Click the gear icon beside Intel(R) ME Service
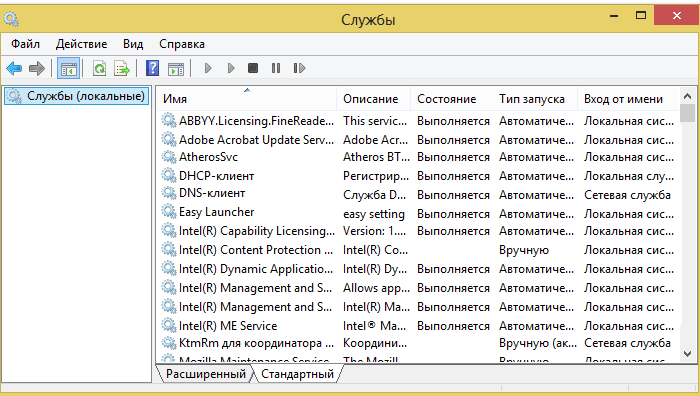Viewport: 700px width, 396px height. (x=169, y=325)
